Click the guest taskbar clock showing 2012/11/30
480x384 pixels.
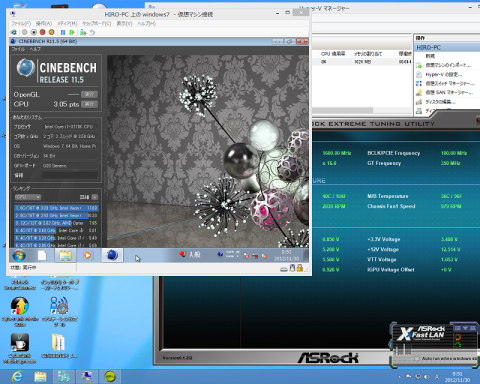coord(287,255)
